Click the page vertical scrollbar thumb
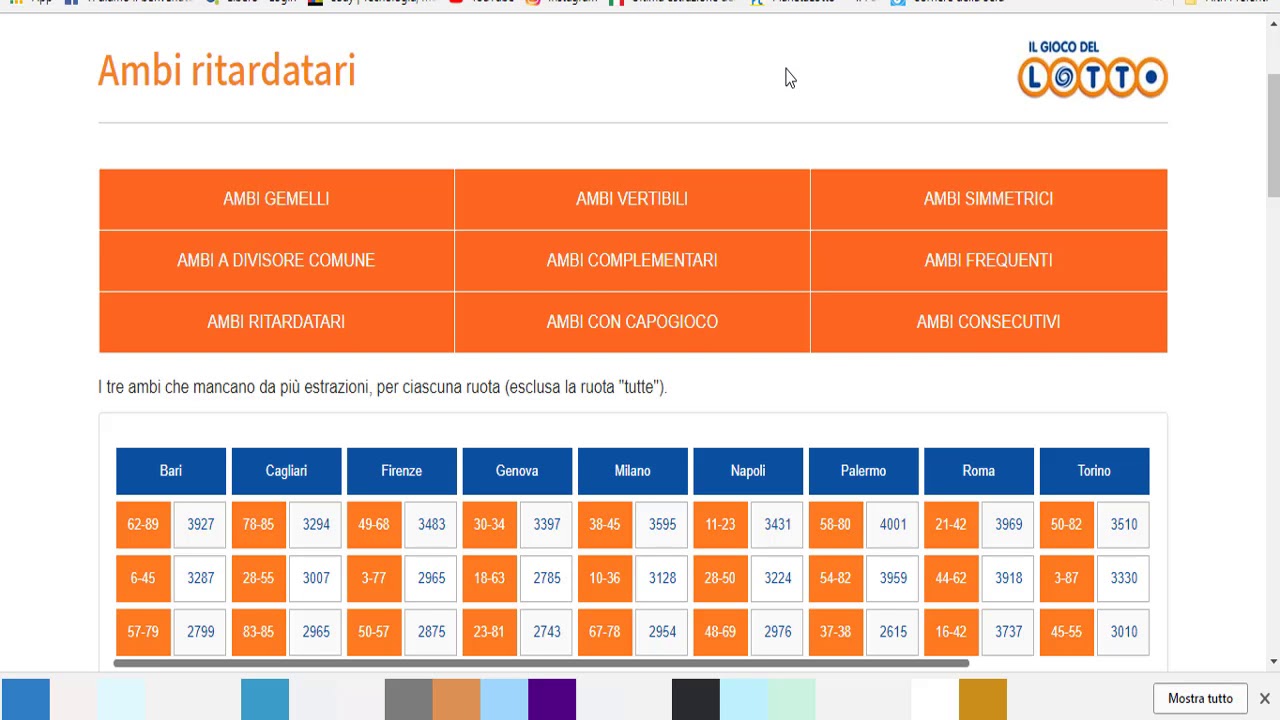 (x=1273, y=135)
